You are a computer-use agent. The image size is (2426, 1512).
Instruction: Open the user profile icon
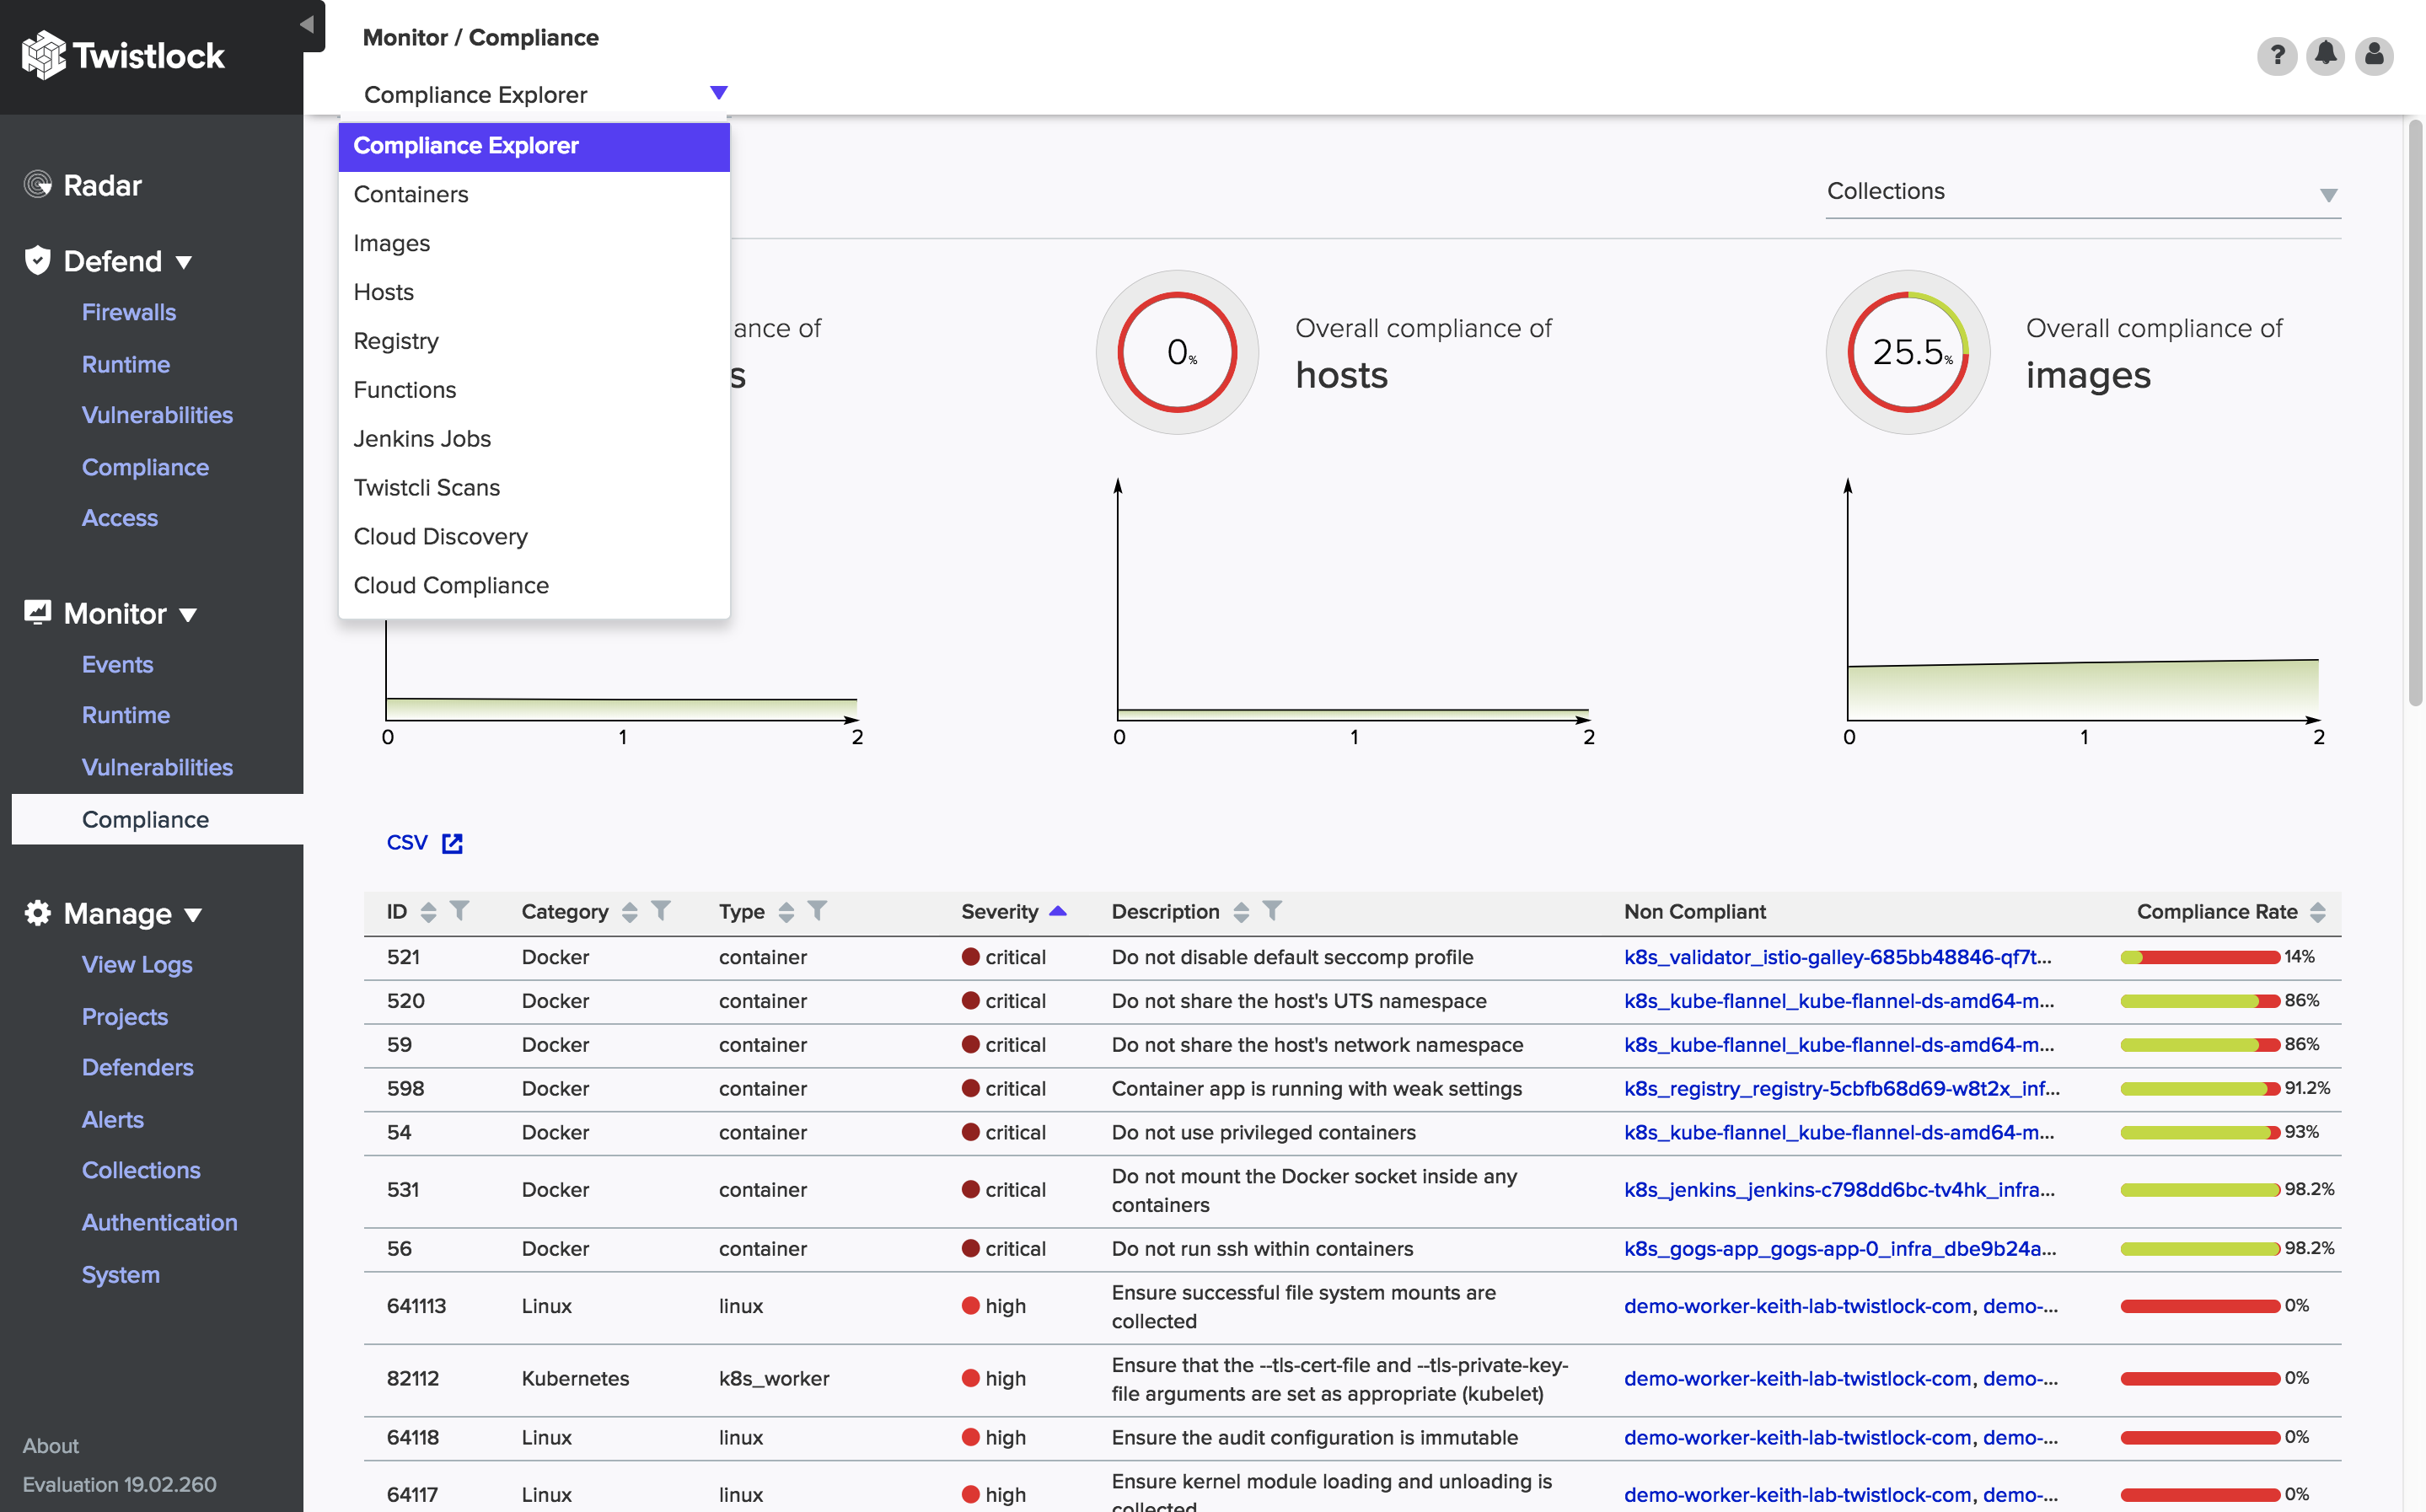(2373, 54)
